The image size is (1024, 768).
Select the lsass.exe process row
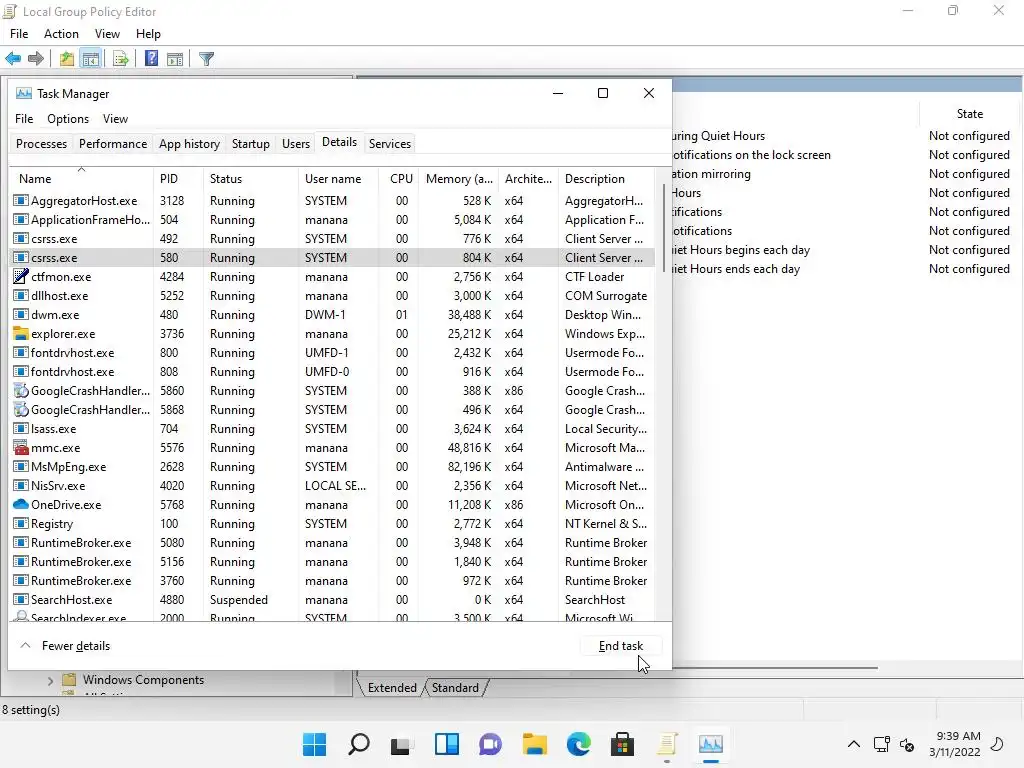click(332, 429)
